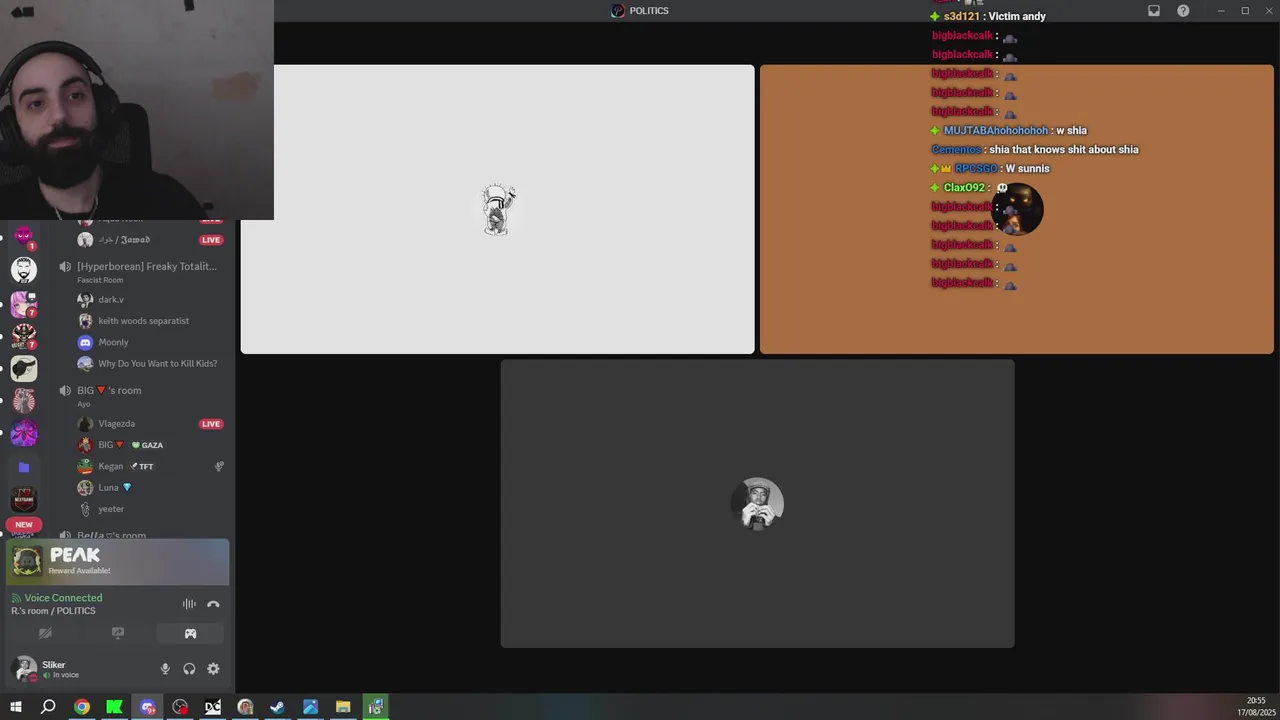This screenshot has width=1280, height=720.
Task: Click GAZA tag beside BIG user
Action: click(147, 445)
